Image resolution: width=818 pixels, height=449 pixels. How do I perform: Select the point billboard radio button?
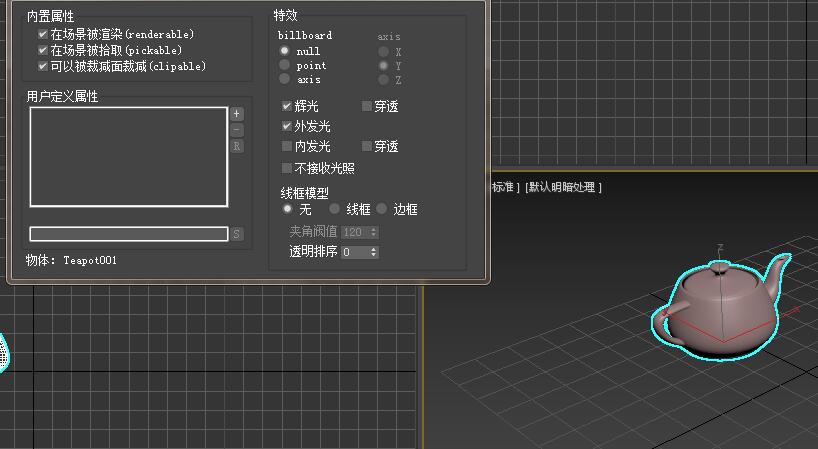click(285, 65)
